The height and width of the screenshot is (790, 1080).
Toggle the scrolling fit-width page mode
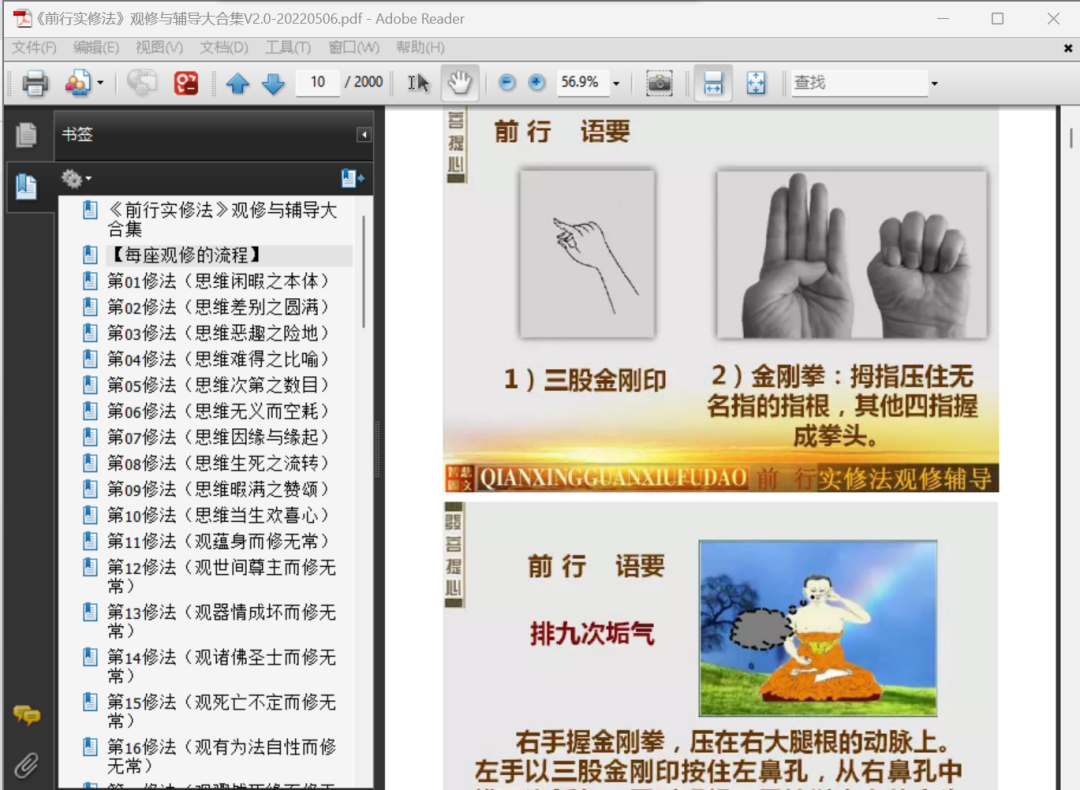click(713, 83)
